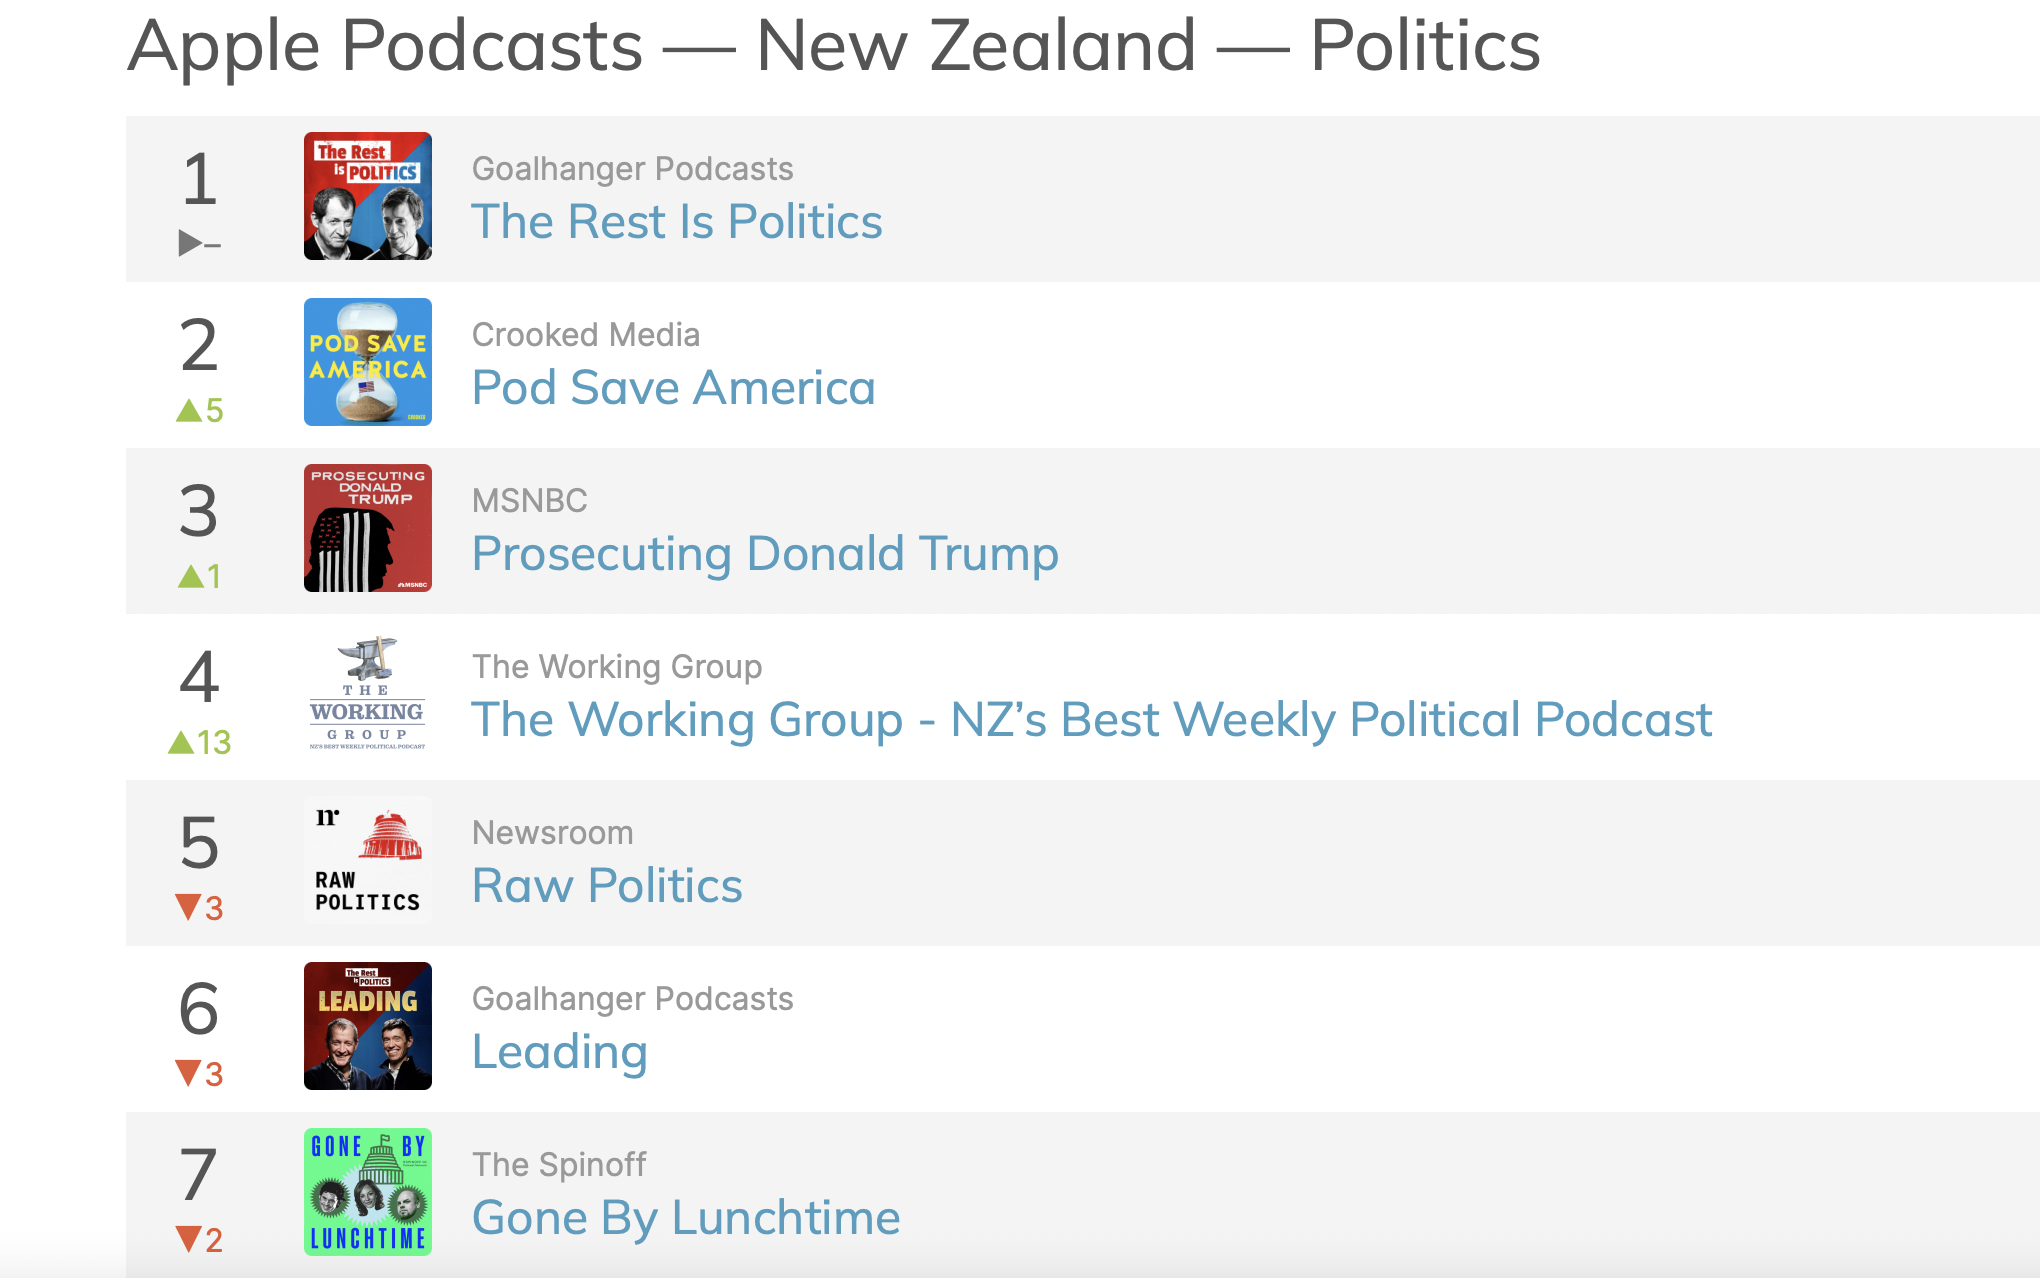Click the green up-5 rank change indicator
Viewport: 2040px width, 1278px height.
click(x=200, y=410)
